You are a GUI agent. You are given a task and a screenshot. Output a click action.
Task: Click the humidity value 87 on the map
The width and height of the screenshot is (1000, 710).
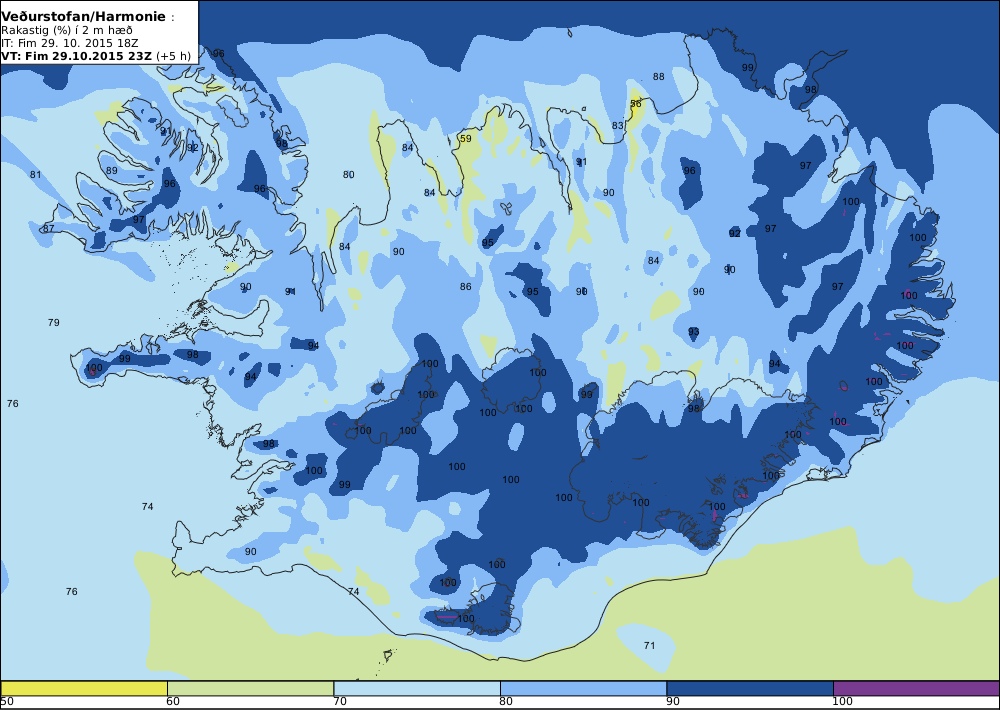[x=48, y=228]
